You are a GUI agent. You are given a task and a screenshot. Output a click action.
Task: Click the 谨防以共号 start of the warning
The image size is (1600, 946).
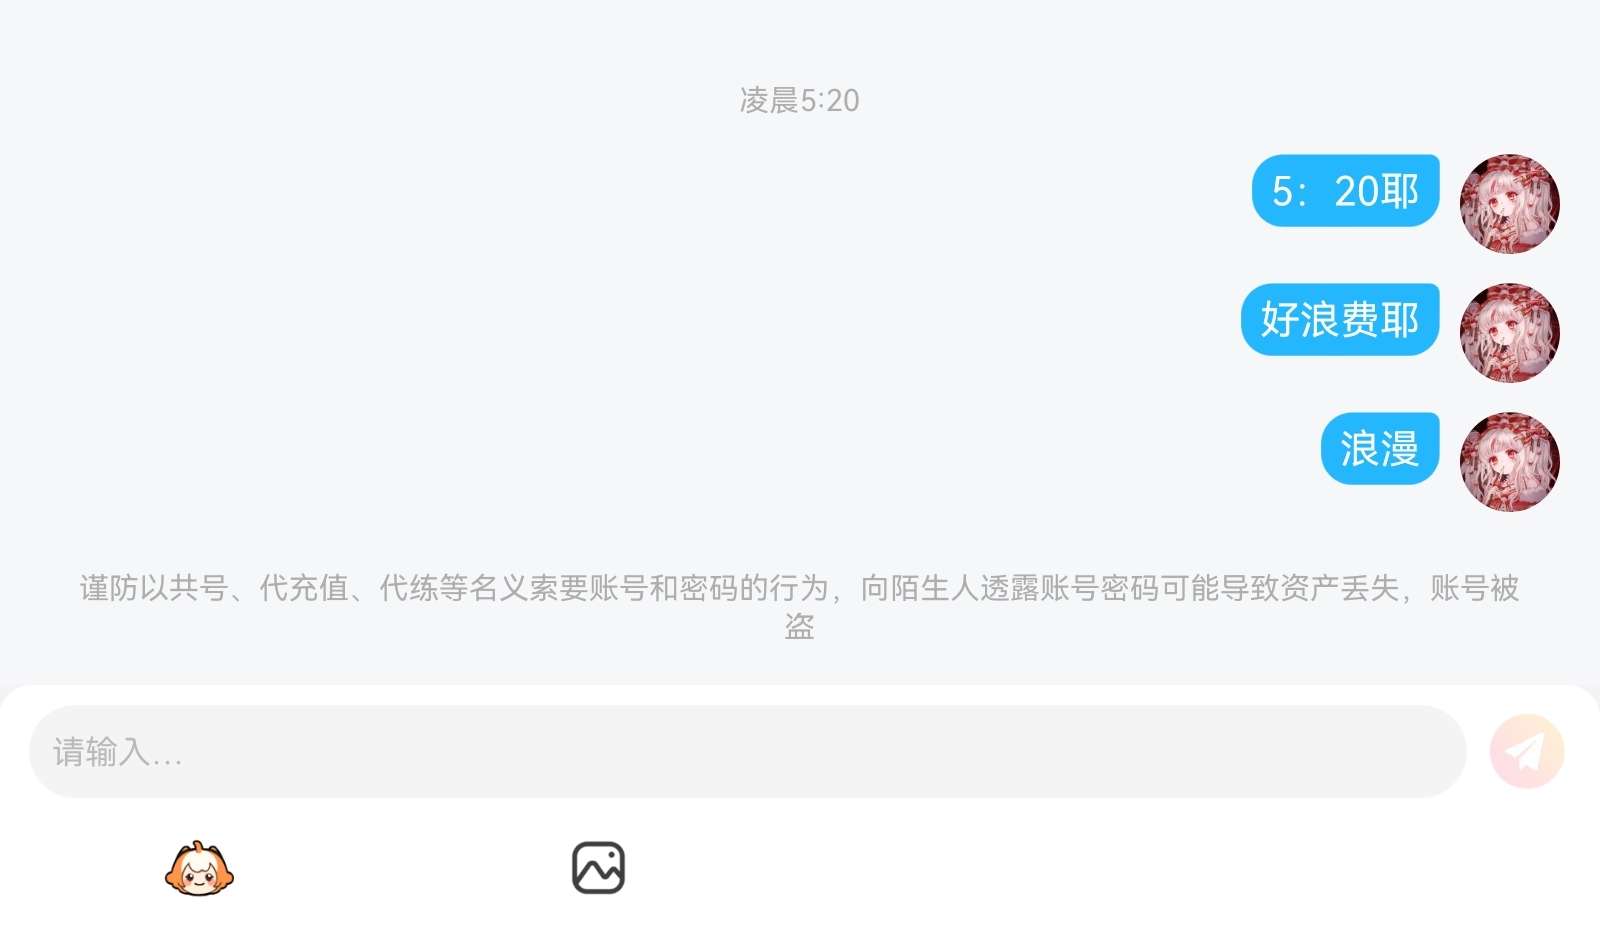(x=154, y=588)
